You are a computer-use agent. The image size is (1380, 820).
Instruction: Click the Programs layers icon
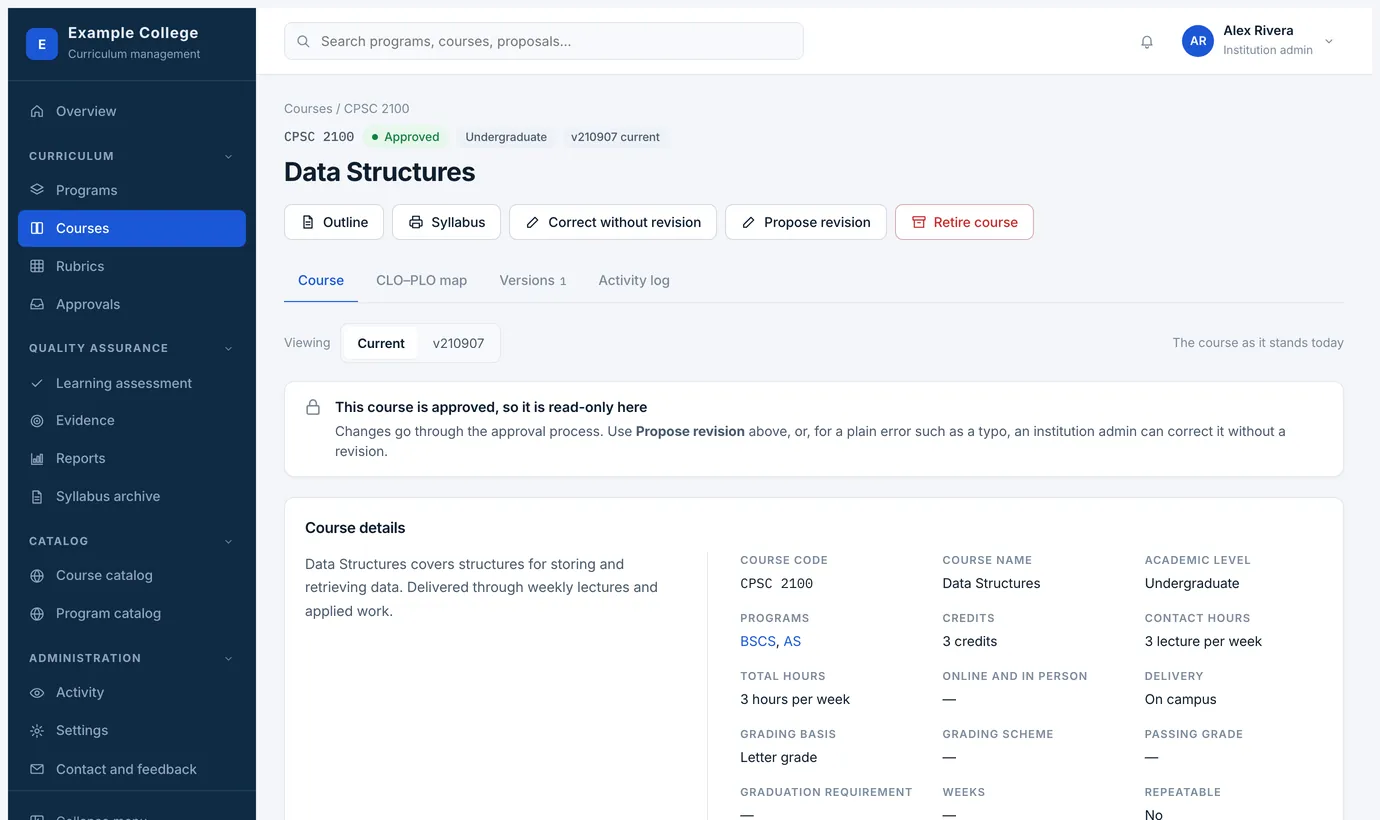[37, 190]
